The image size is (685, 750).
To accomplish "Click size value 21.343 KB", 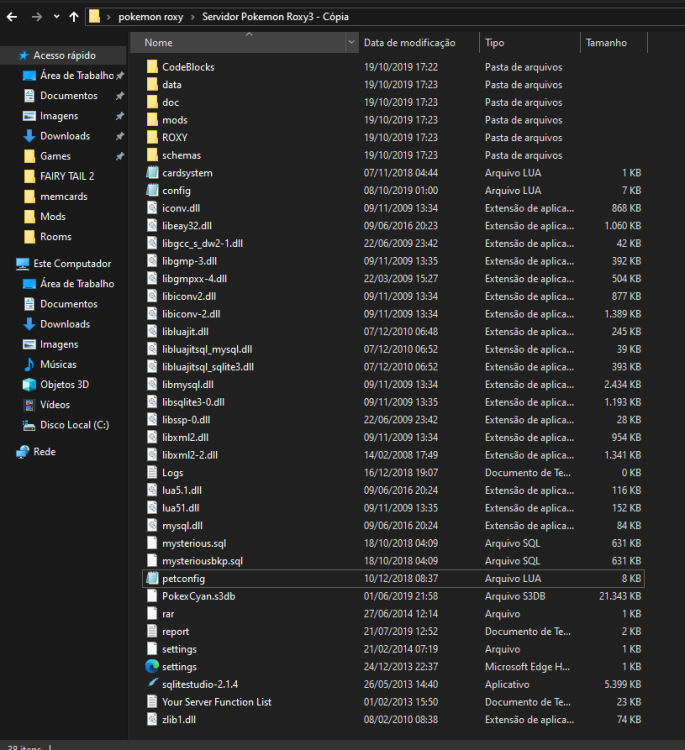I will coord(620,596).
